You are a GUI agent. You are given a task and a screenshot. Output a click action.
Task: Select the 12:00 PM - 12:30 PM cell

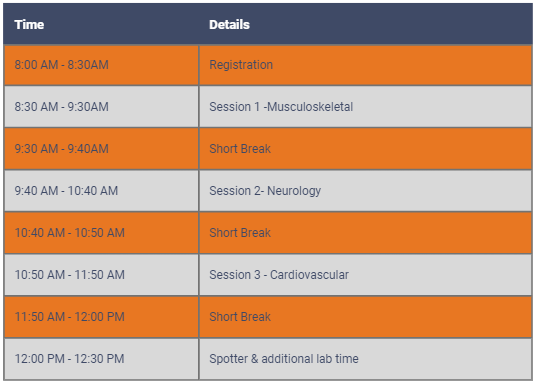point(101,359)
